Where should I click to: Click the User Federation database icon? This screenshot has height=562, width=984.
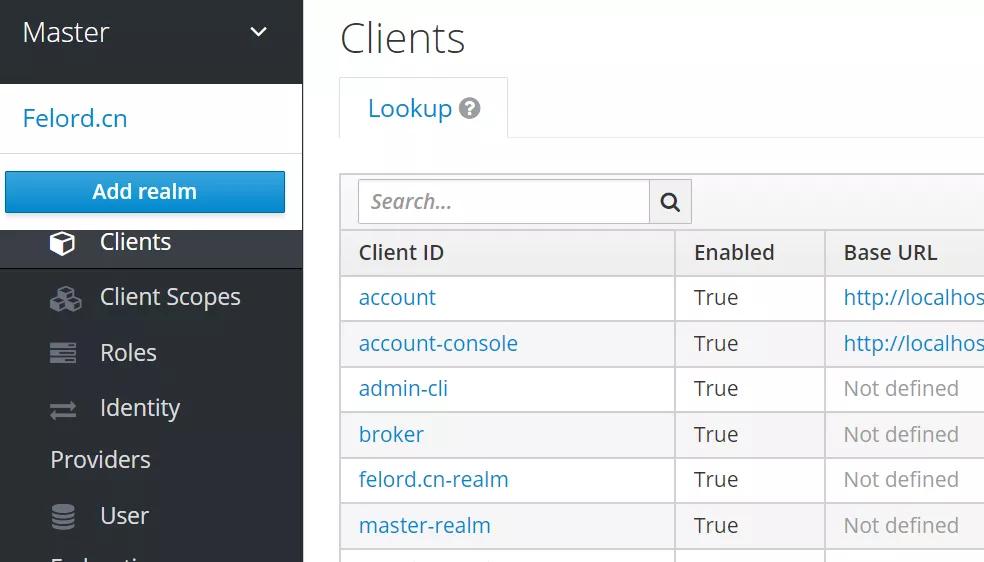(x=63, y=516)
